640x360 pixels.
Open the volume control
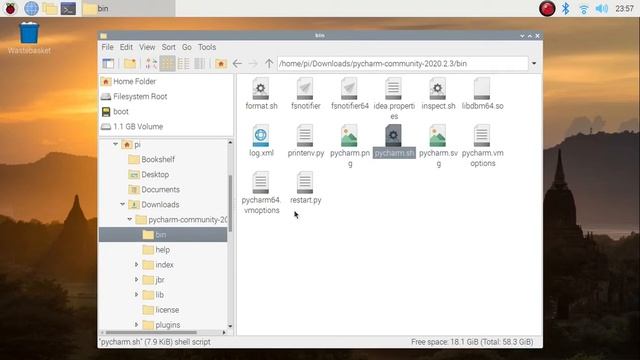click(602, 8)
